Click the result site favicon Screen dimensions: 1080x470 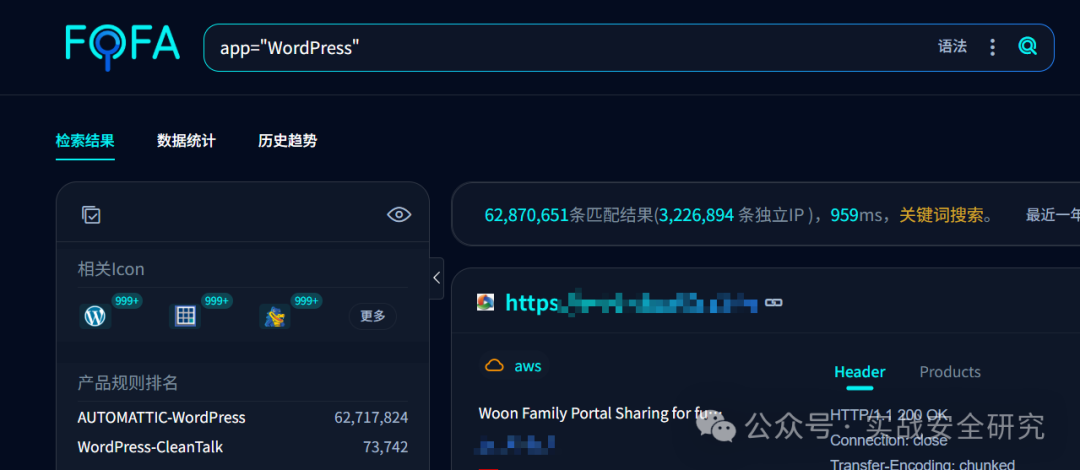pos(486,302)
